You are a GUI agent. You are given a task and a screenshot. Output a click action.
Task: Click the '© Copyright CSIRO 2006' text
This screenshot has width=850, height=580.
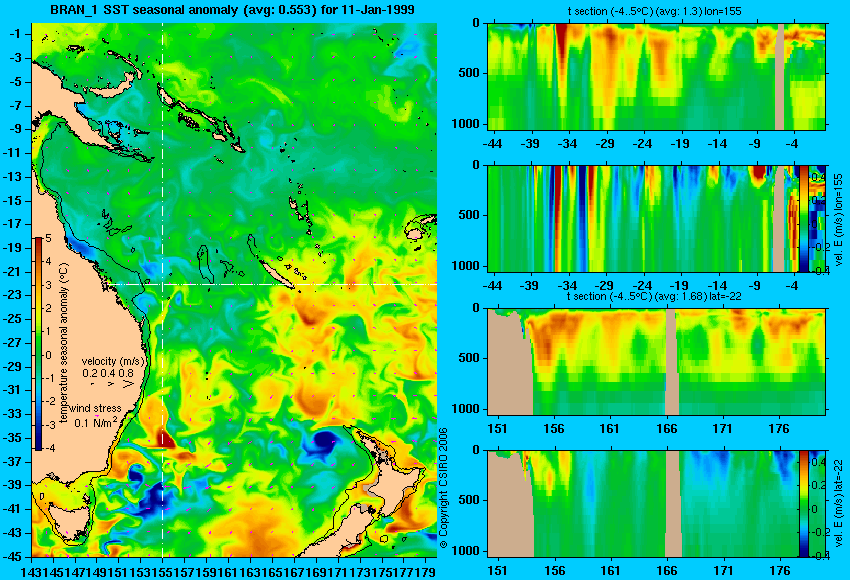click(443, 488)
